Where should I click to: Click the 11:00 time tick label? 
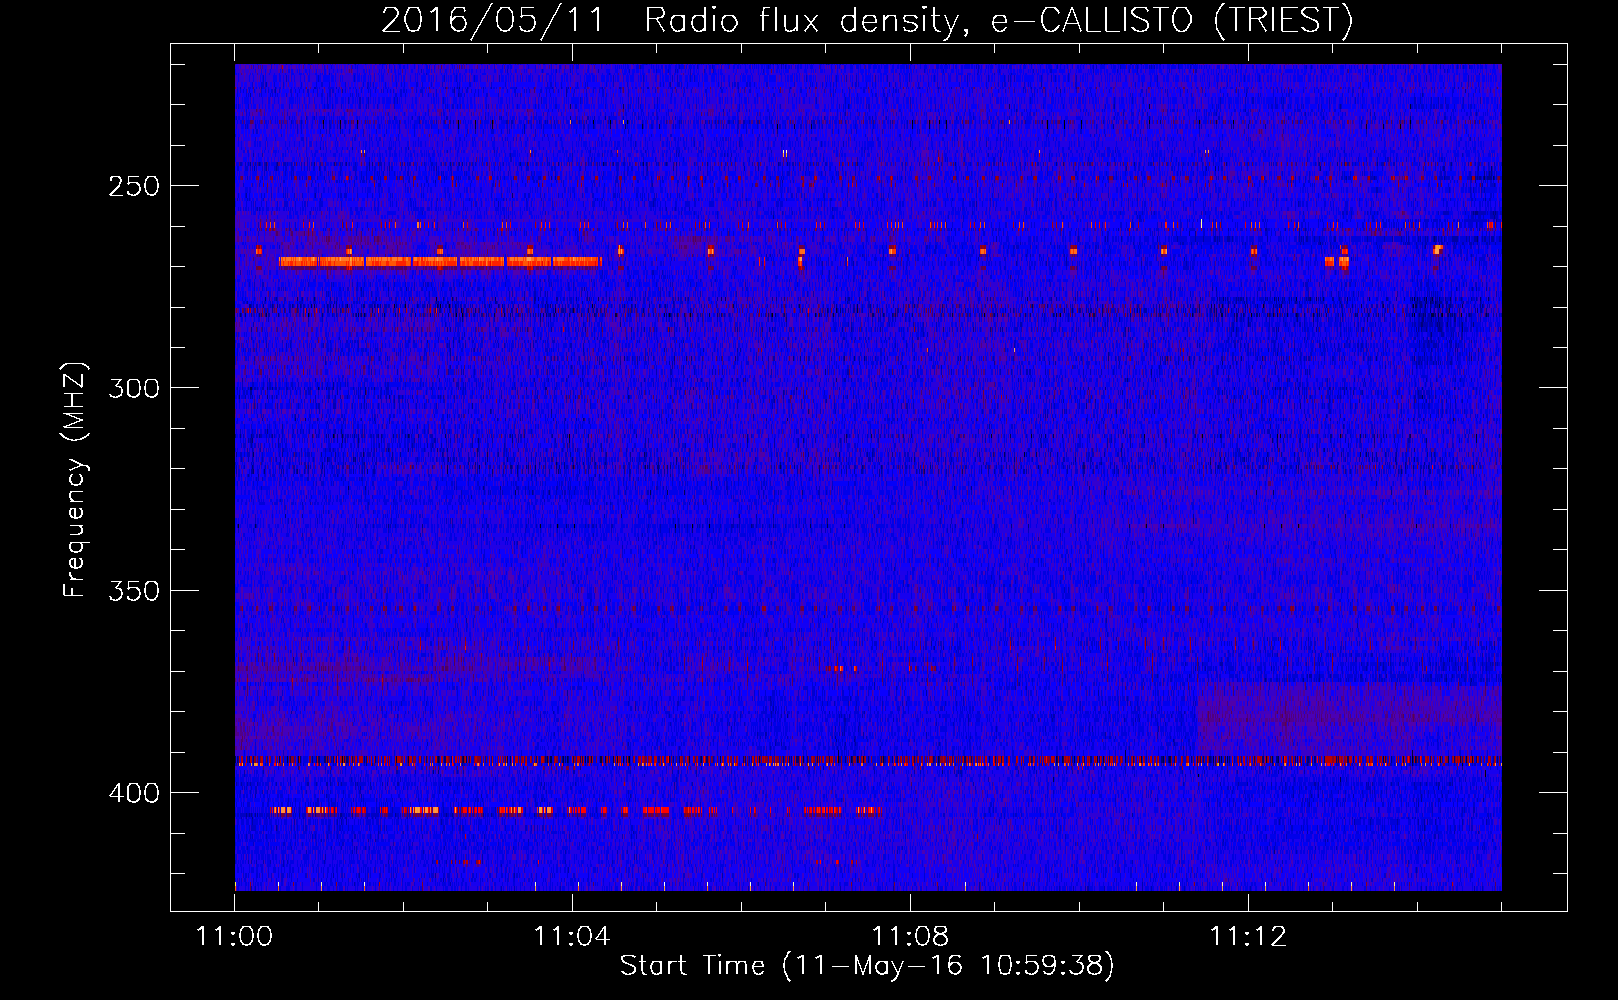[234, 937]
